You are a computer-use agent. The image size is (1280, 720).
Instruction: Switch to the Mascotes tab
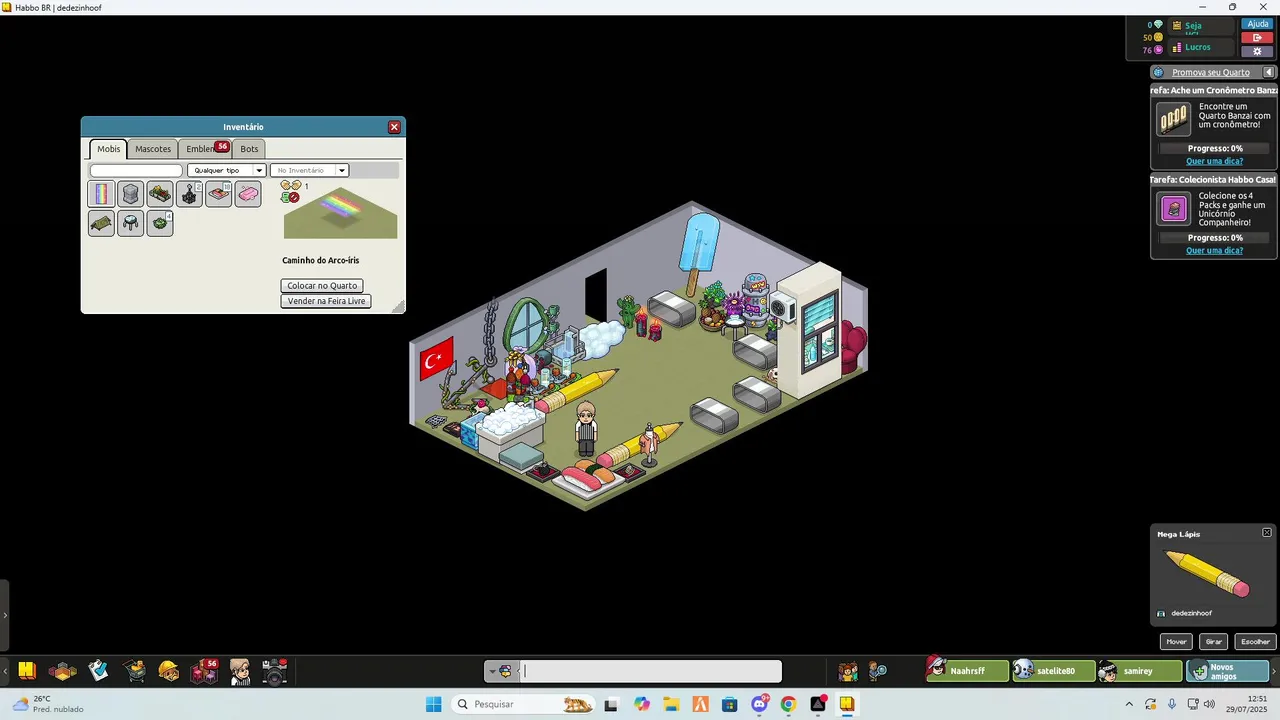153,149
